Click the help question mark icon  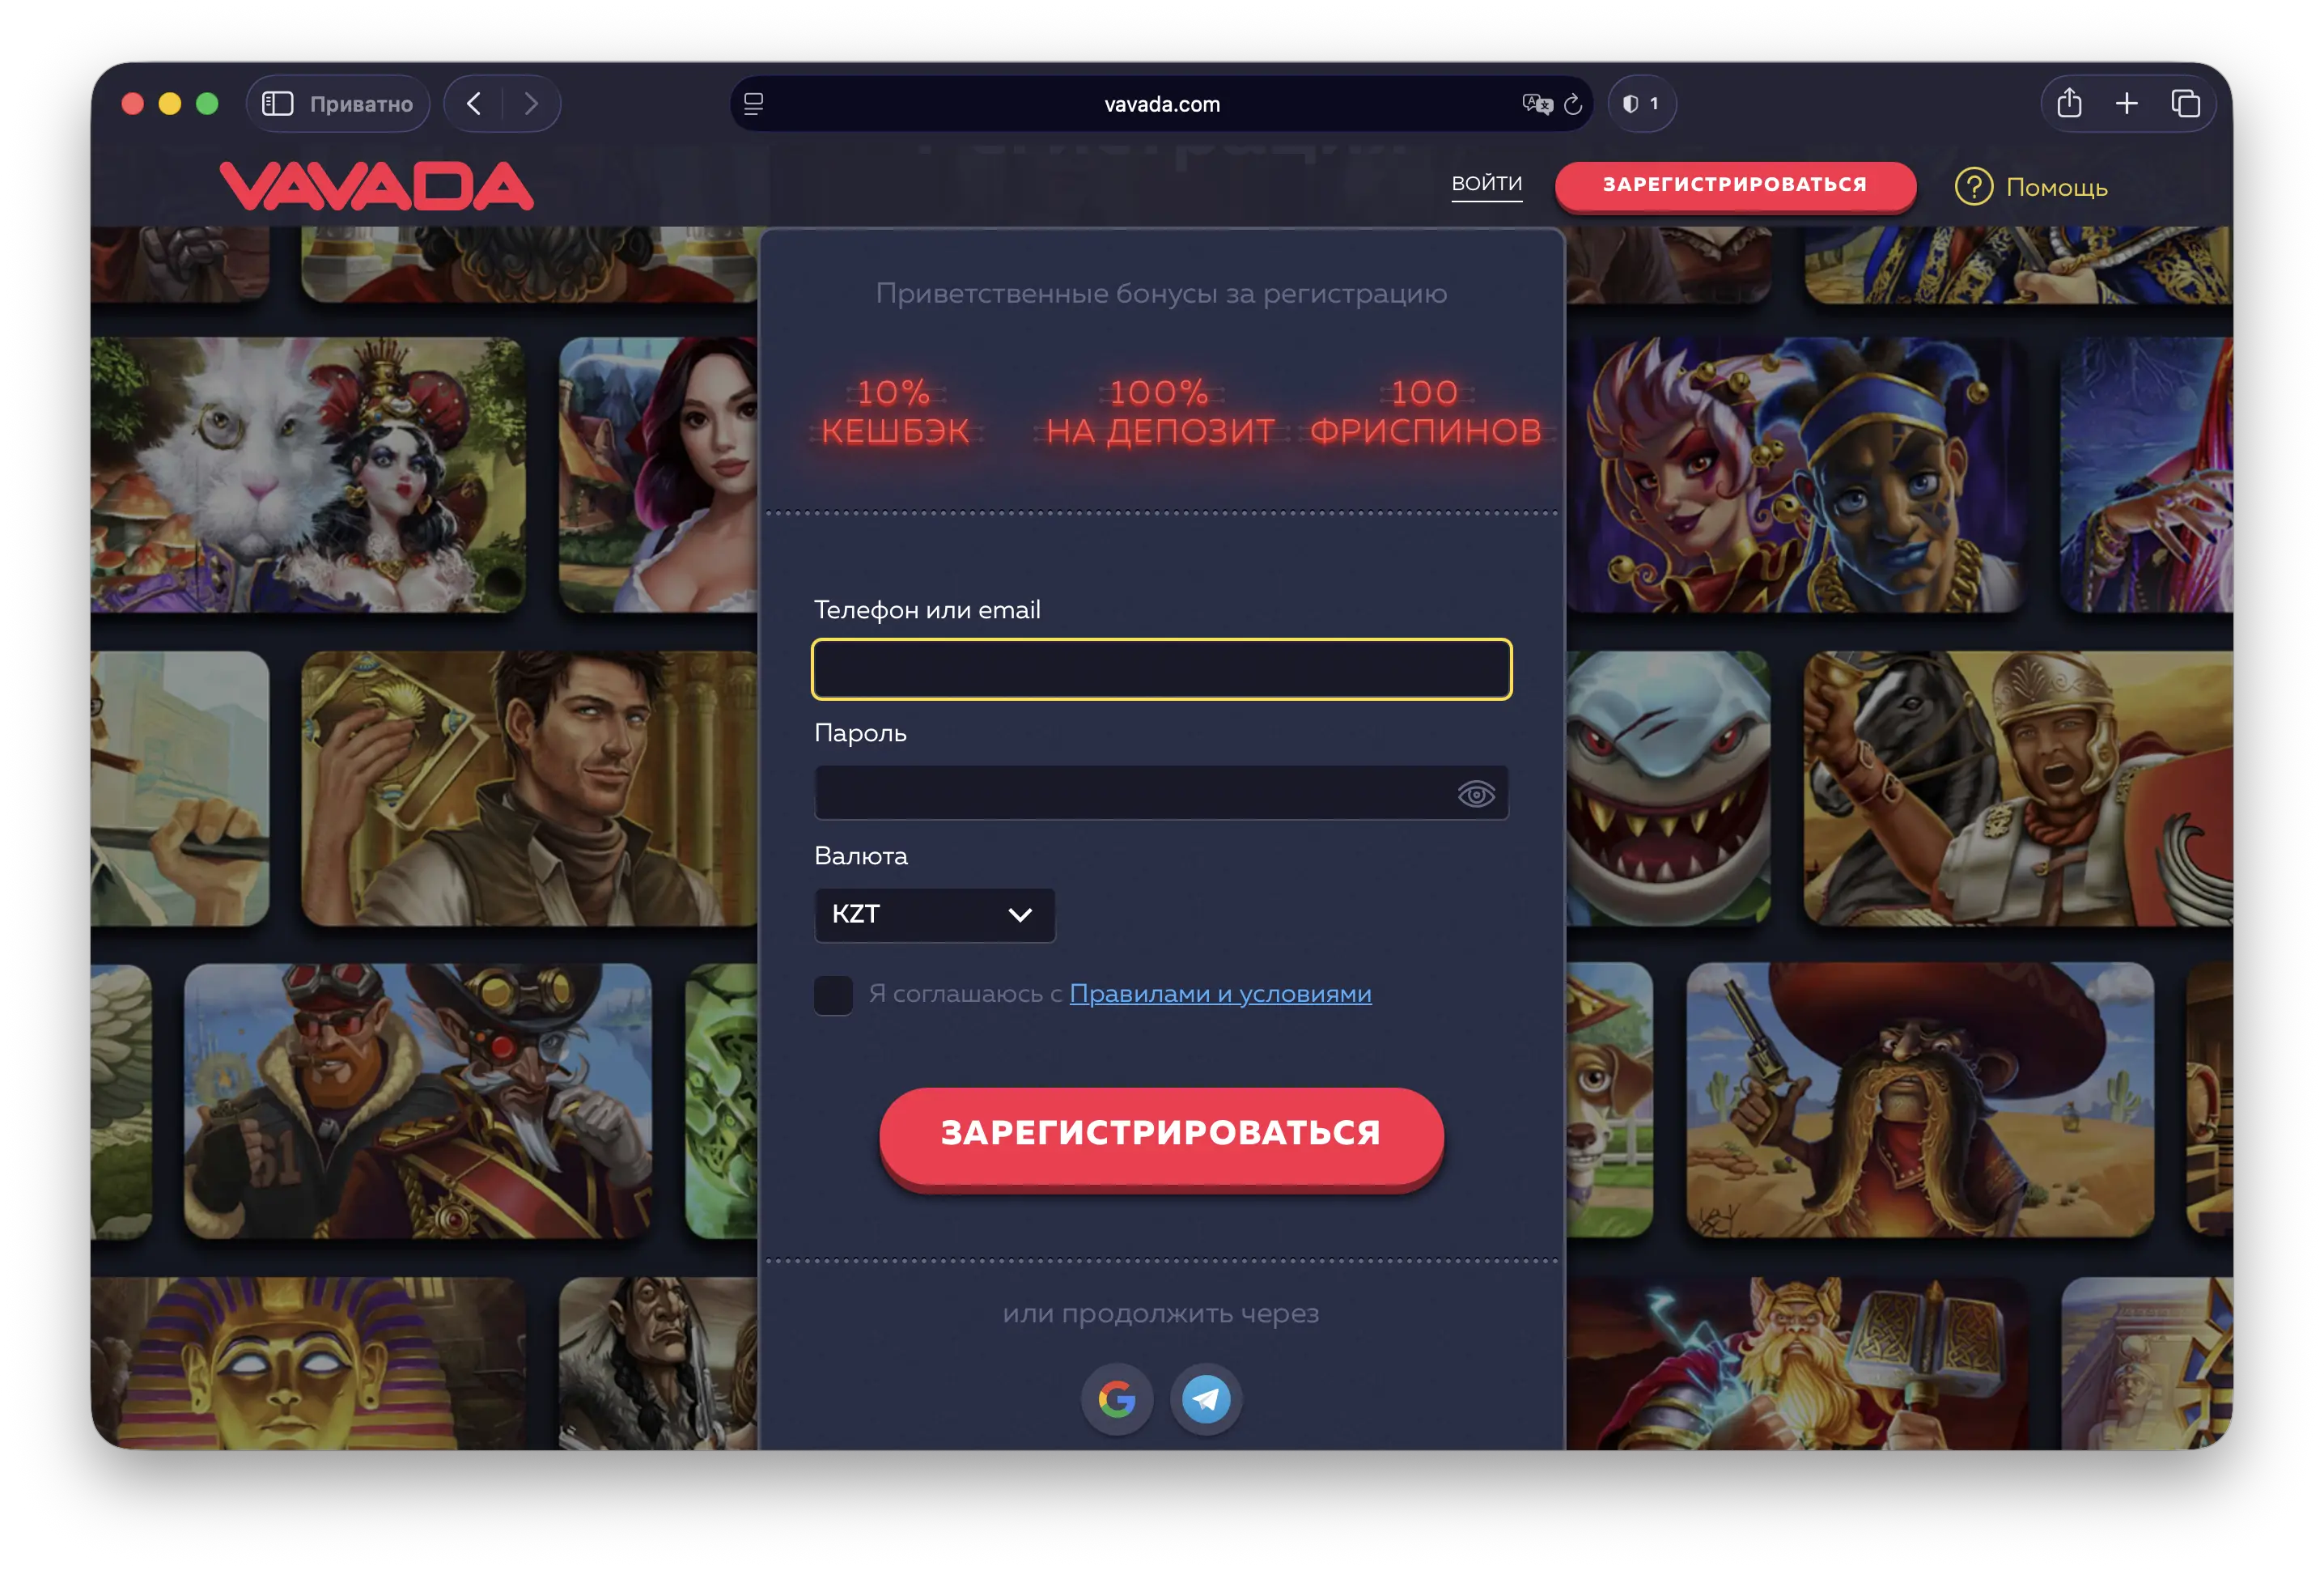(1973, 187)
